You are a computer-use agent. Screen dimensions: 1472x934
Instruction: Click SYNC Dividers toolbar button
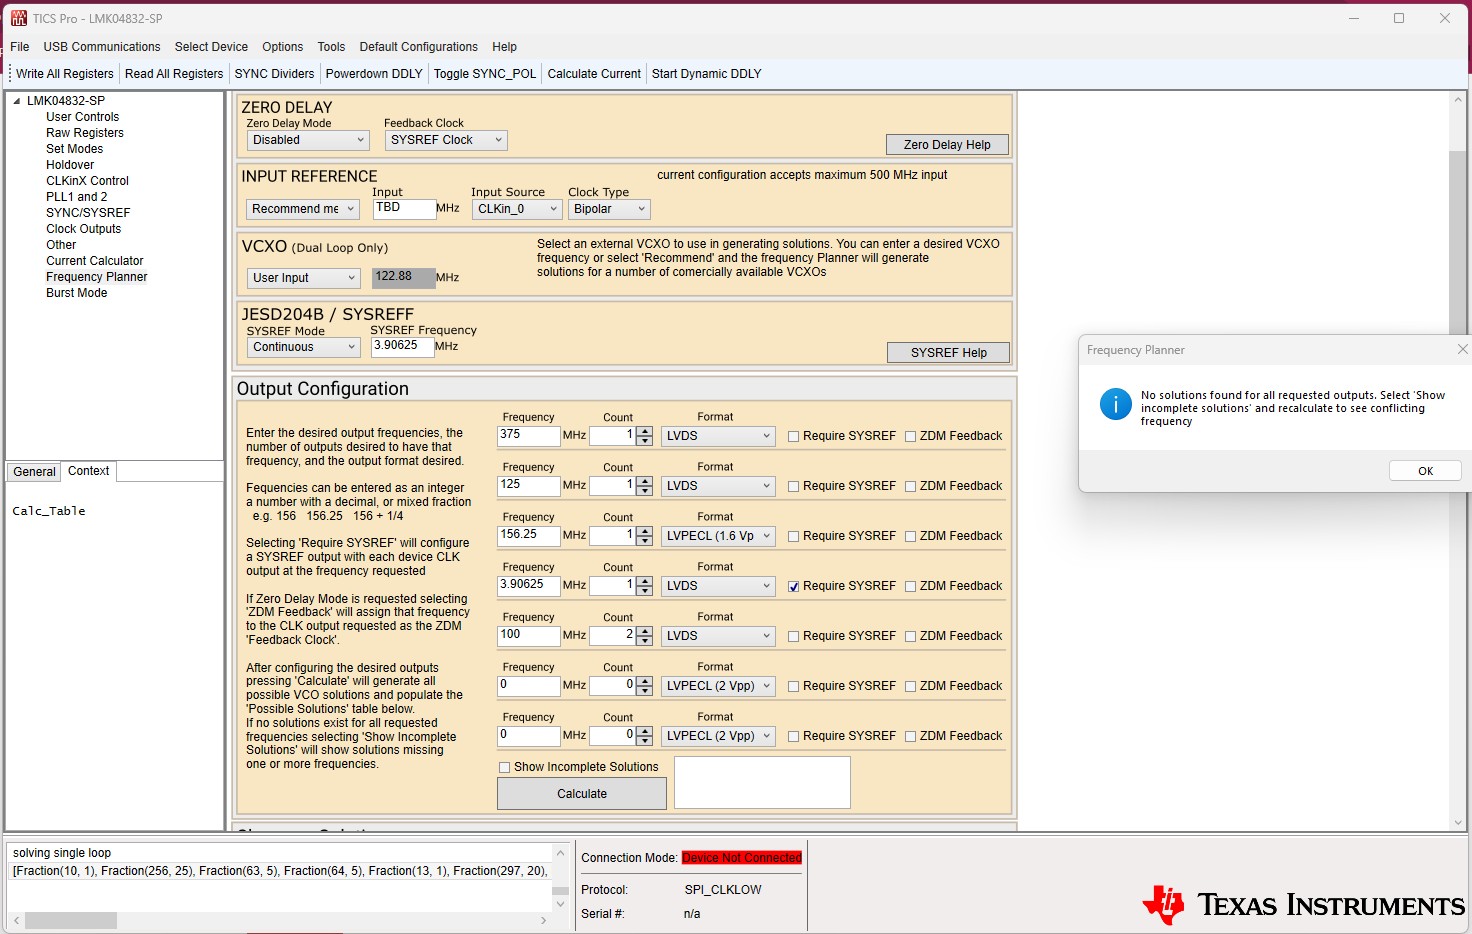click(x=274, y=74)
